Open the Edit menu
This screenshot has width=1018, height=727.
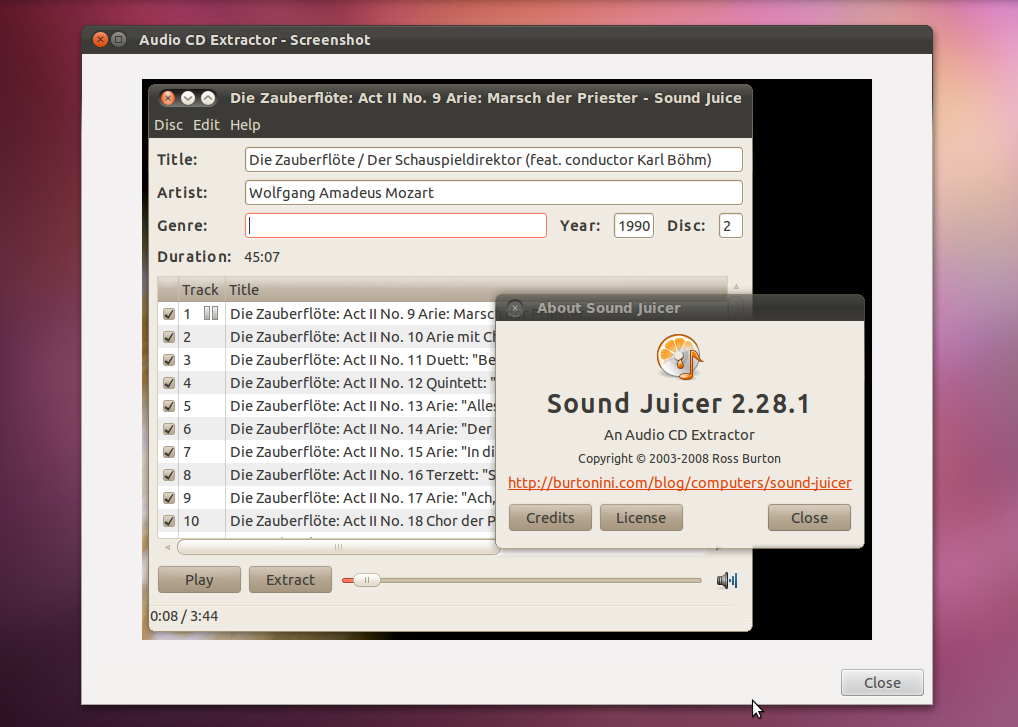click(206, 125)
